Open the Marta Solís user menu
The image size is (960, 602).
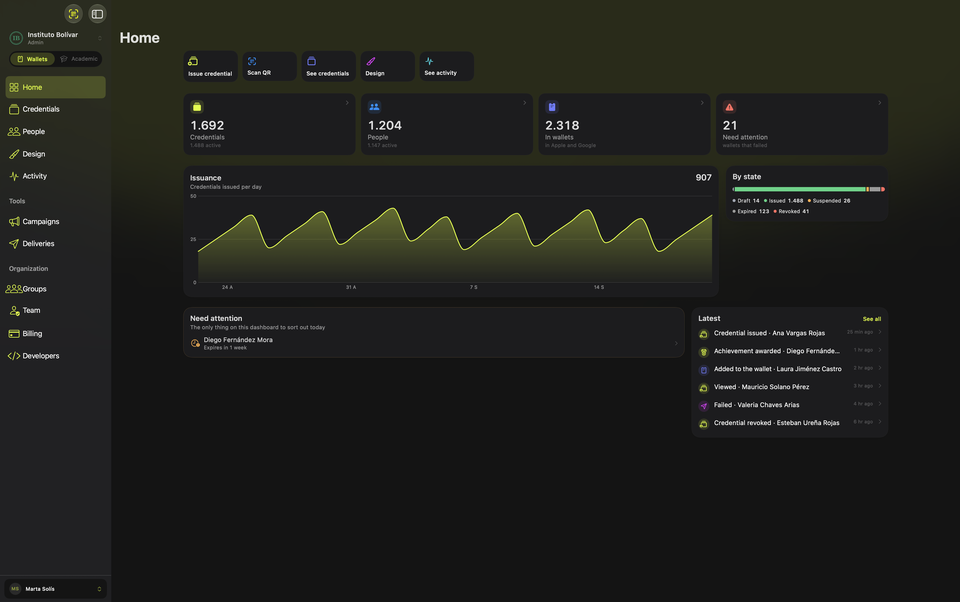(x=55, y=589)
